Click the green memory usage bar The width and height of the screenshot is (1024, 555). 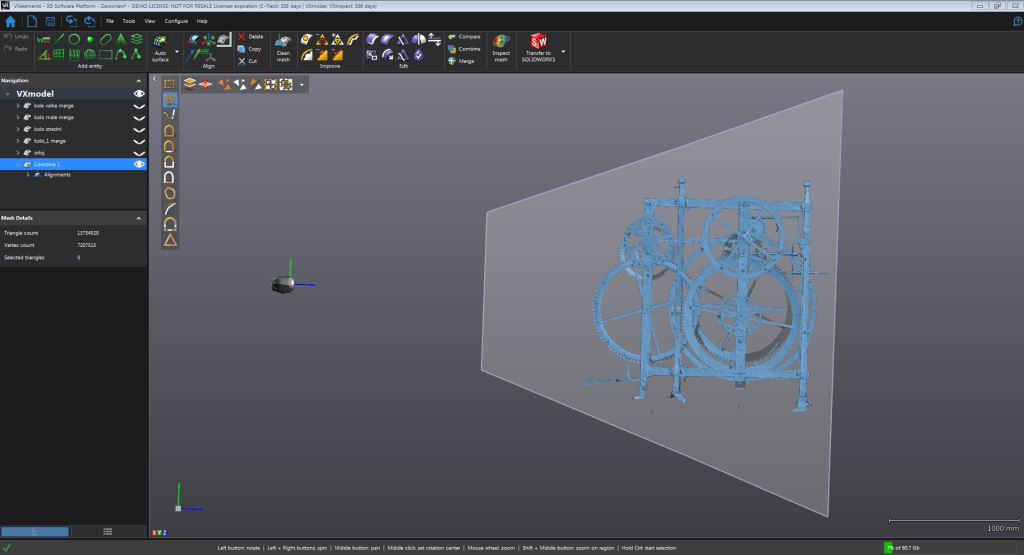click(888, 548)
